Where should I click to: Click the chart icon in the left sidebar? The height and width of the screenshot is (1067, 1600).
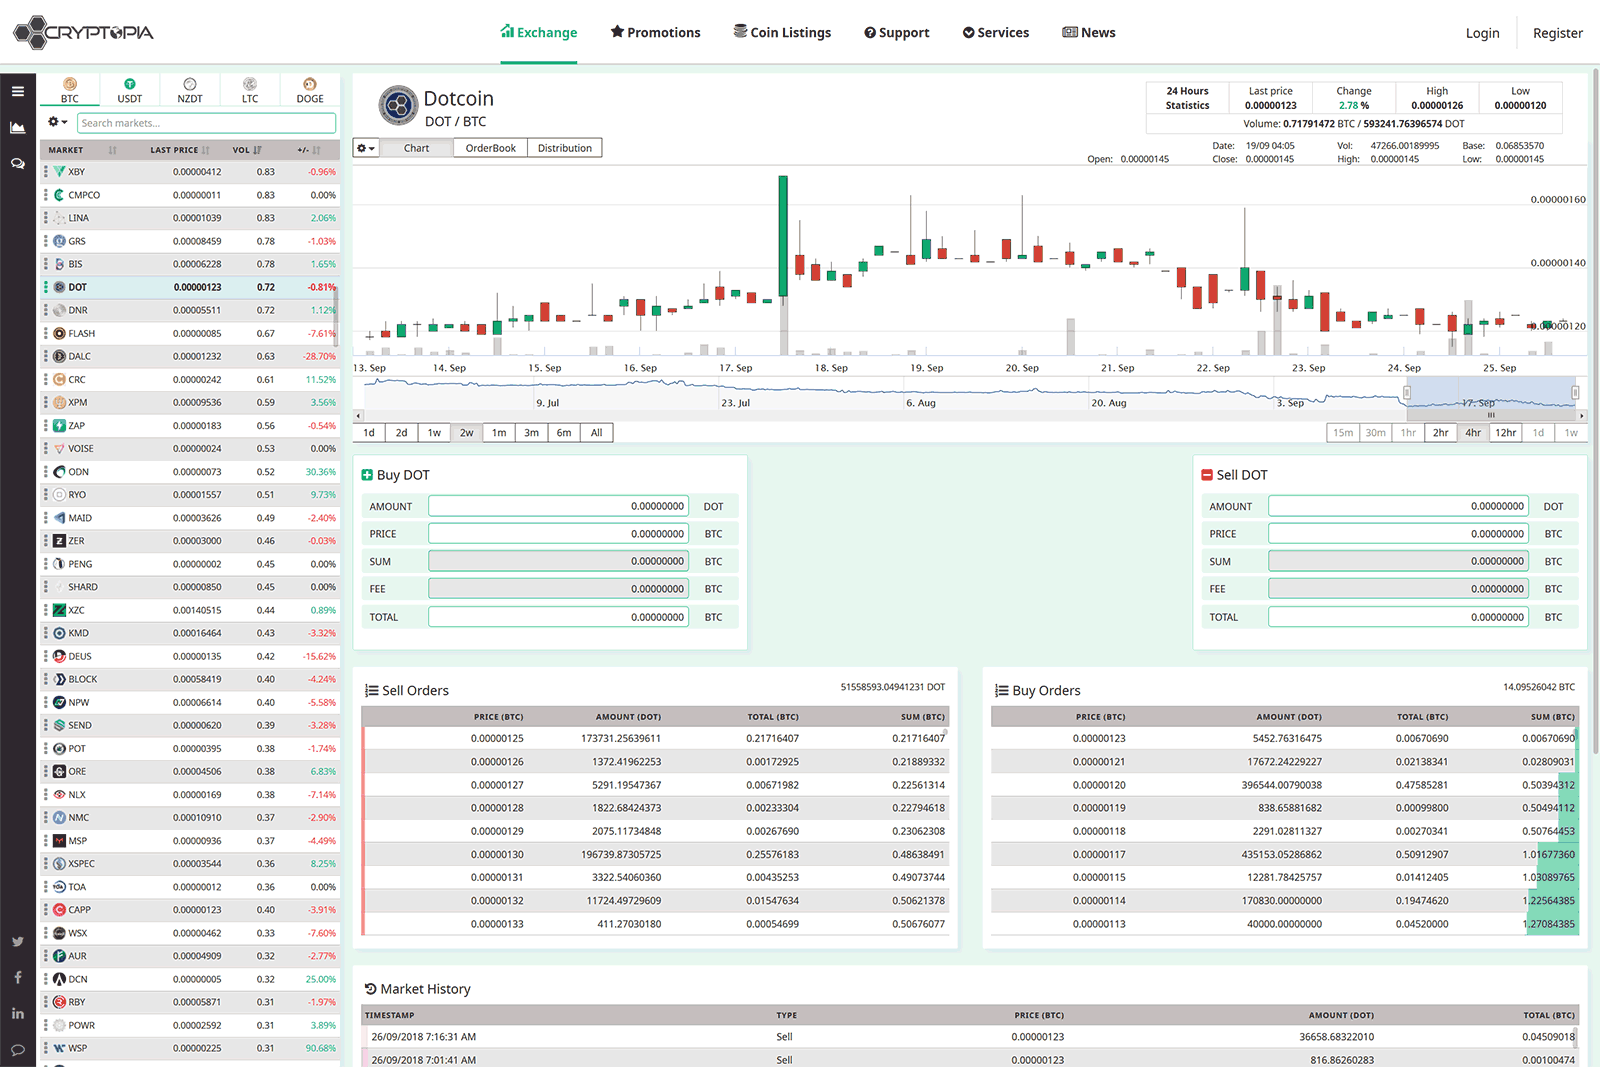(18, 127)
